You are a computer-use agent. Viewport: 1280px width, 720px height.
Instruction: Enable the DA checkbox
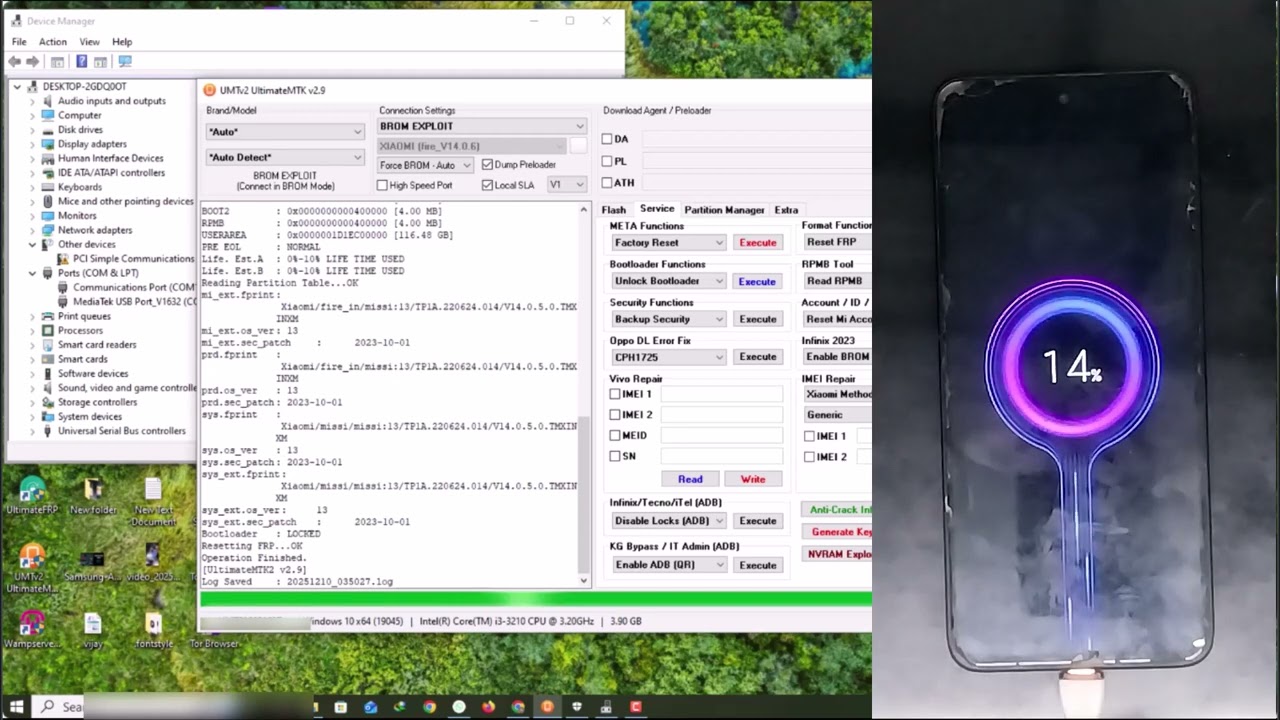click(607, 139)
